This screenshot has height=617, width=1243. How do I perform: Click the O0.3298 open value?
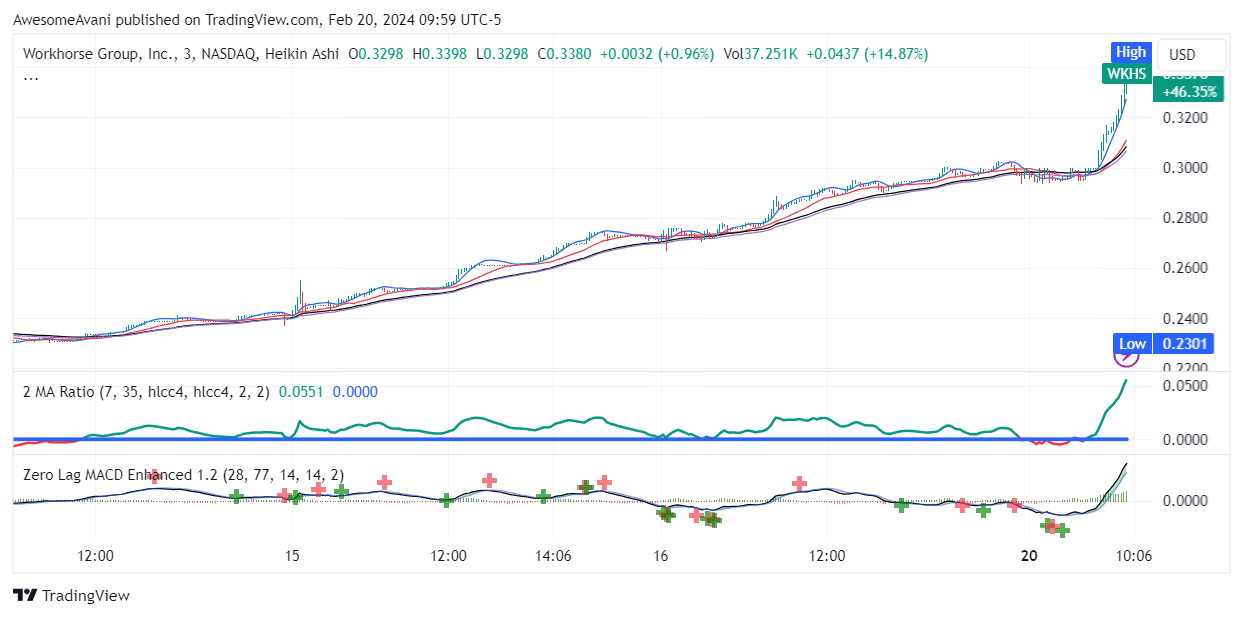[376, 54]
